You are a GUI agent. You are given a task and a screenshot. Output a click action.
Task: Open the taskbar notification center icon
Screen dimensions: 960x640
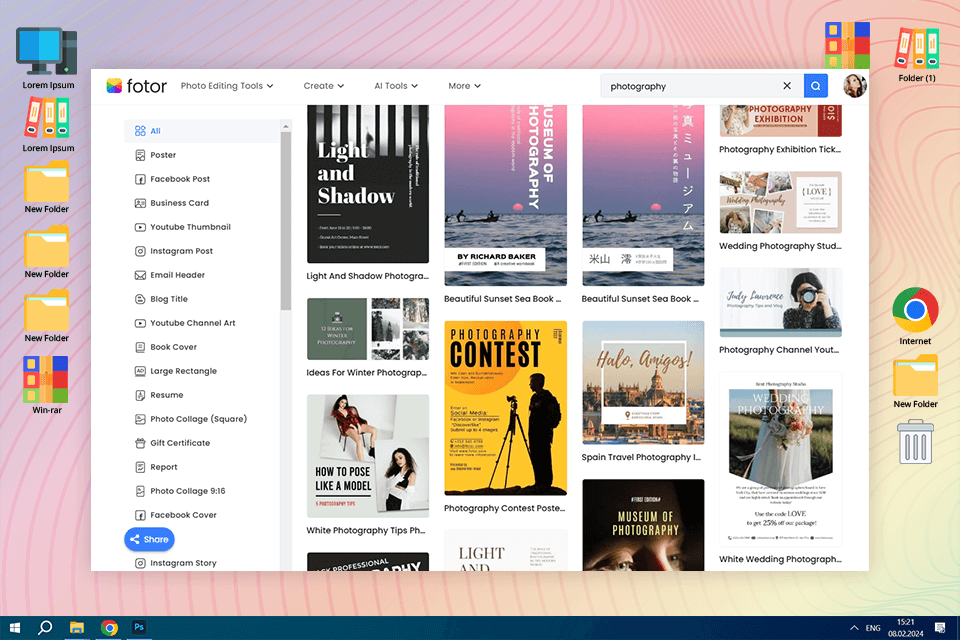click(x=940, y=628)
